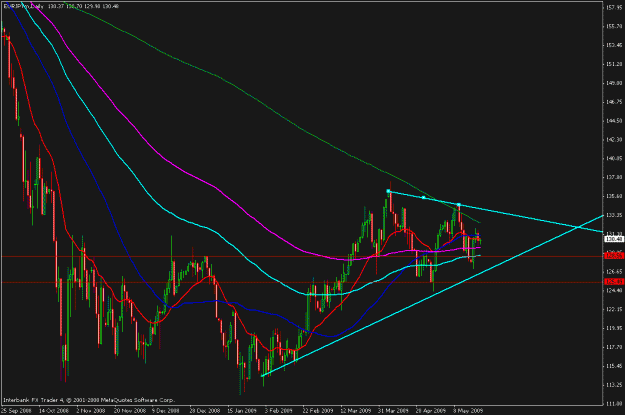Click the 20 Apr 2009 date label
The image size is (625, 415).
coord(431,410)
